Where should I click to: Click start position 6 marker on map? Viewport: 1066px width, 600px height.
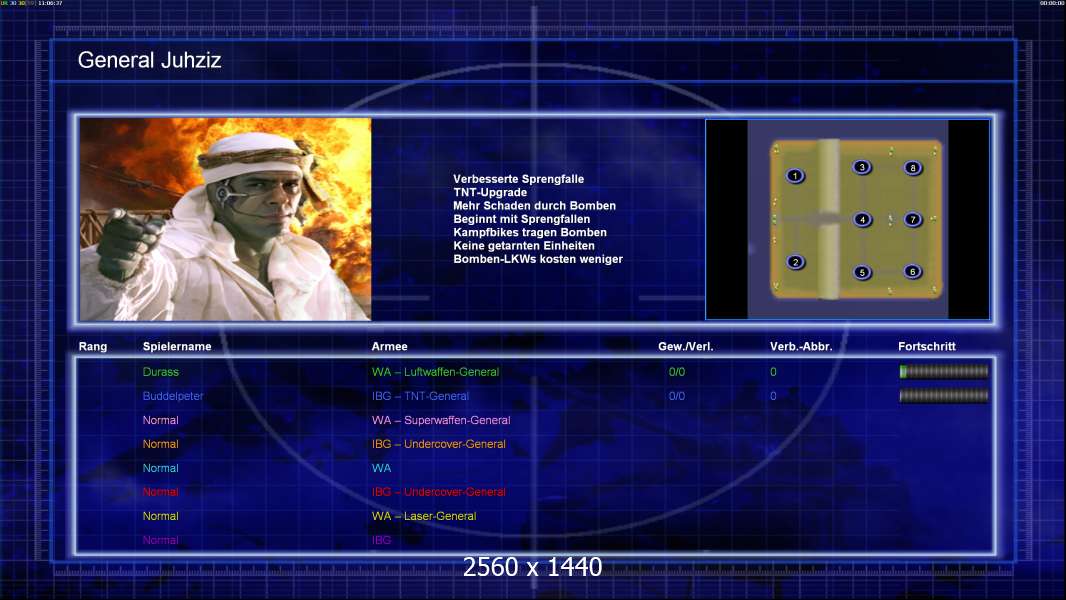(x=912, y=271)
